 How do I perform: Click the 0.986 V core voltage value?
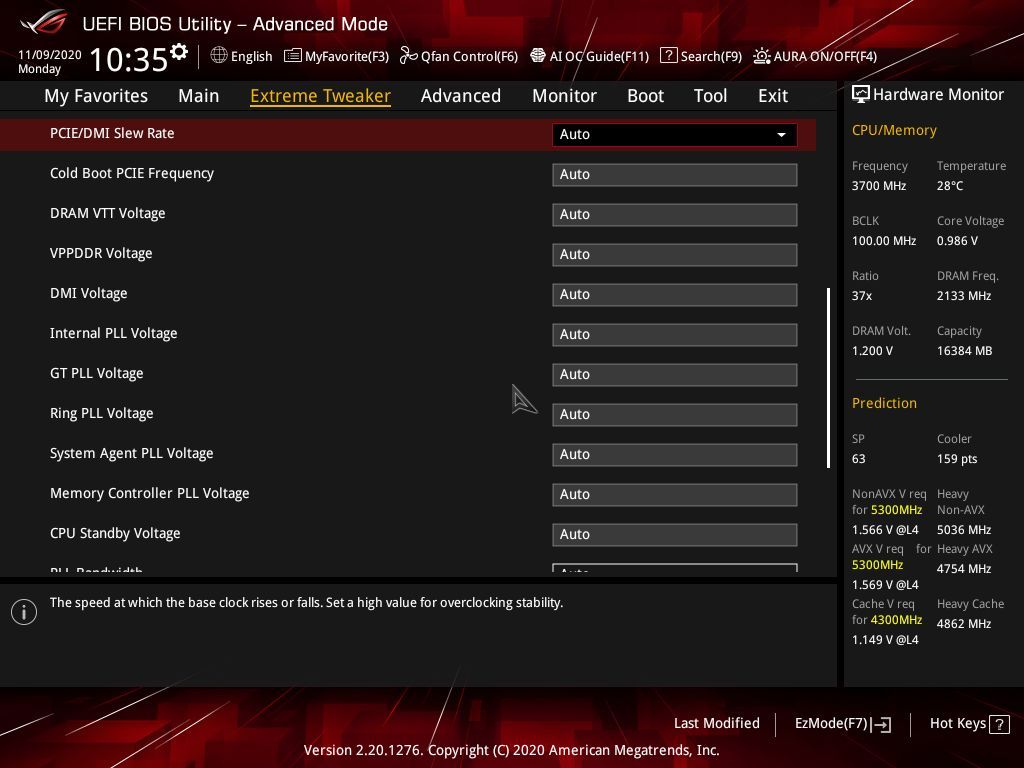point(957,241)
